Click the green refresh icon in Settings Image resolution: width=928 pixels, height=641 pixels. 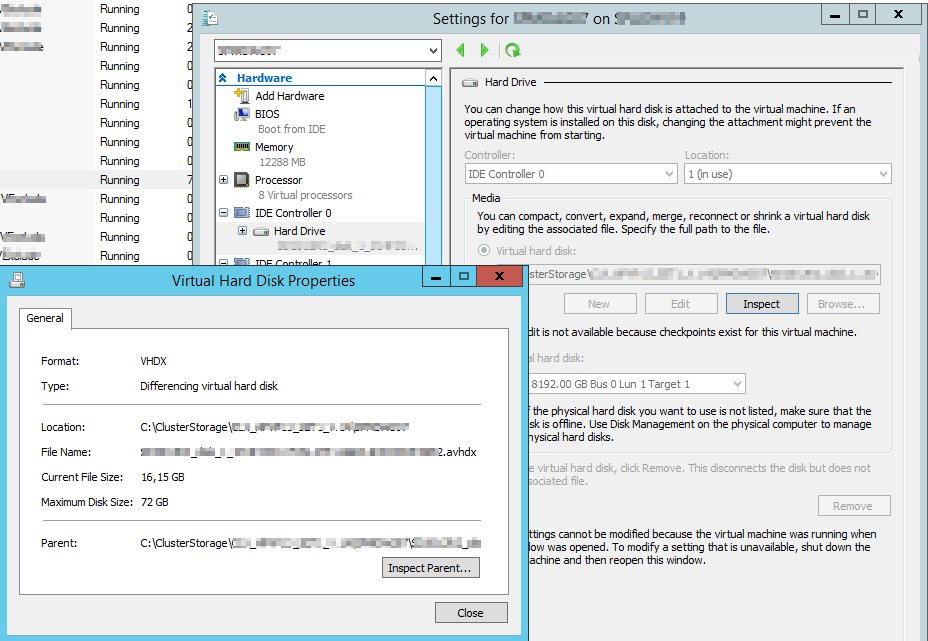(x=513, y=50)
